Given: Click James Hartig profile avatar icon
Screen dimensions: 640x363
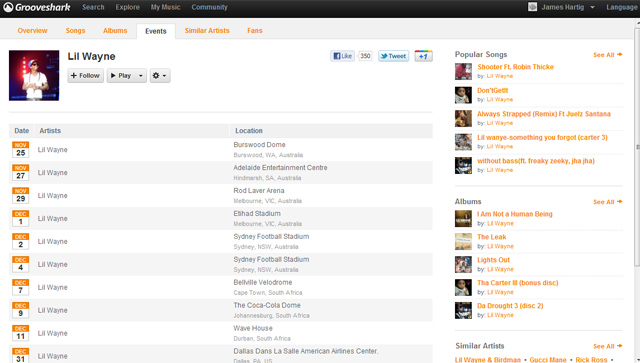Looking at the screenshot, I should tap(532, 7).
